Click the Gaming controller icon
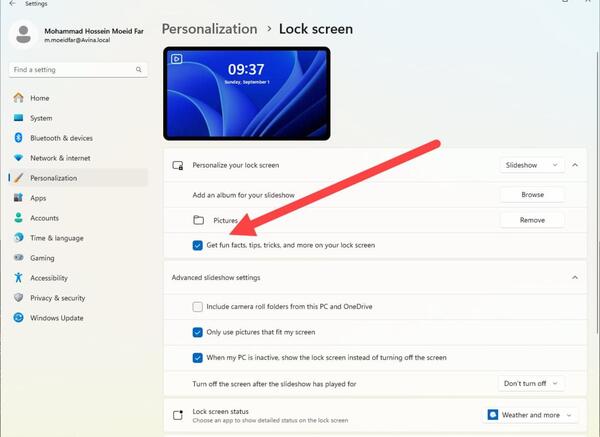The height and width of the screenshot is (437, 600). [18, 257]
